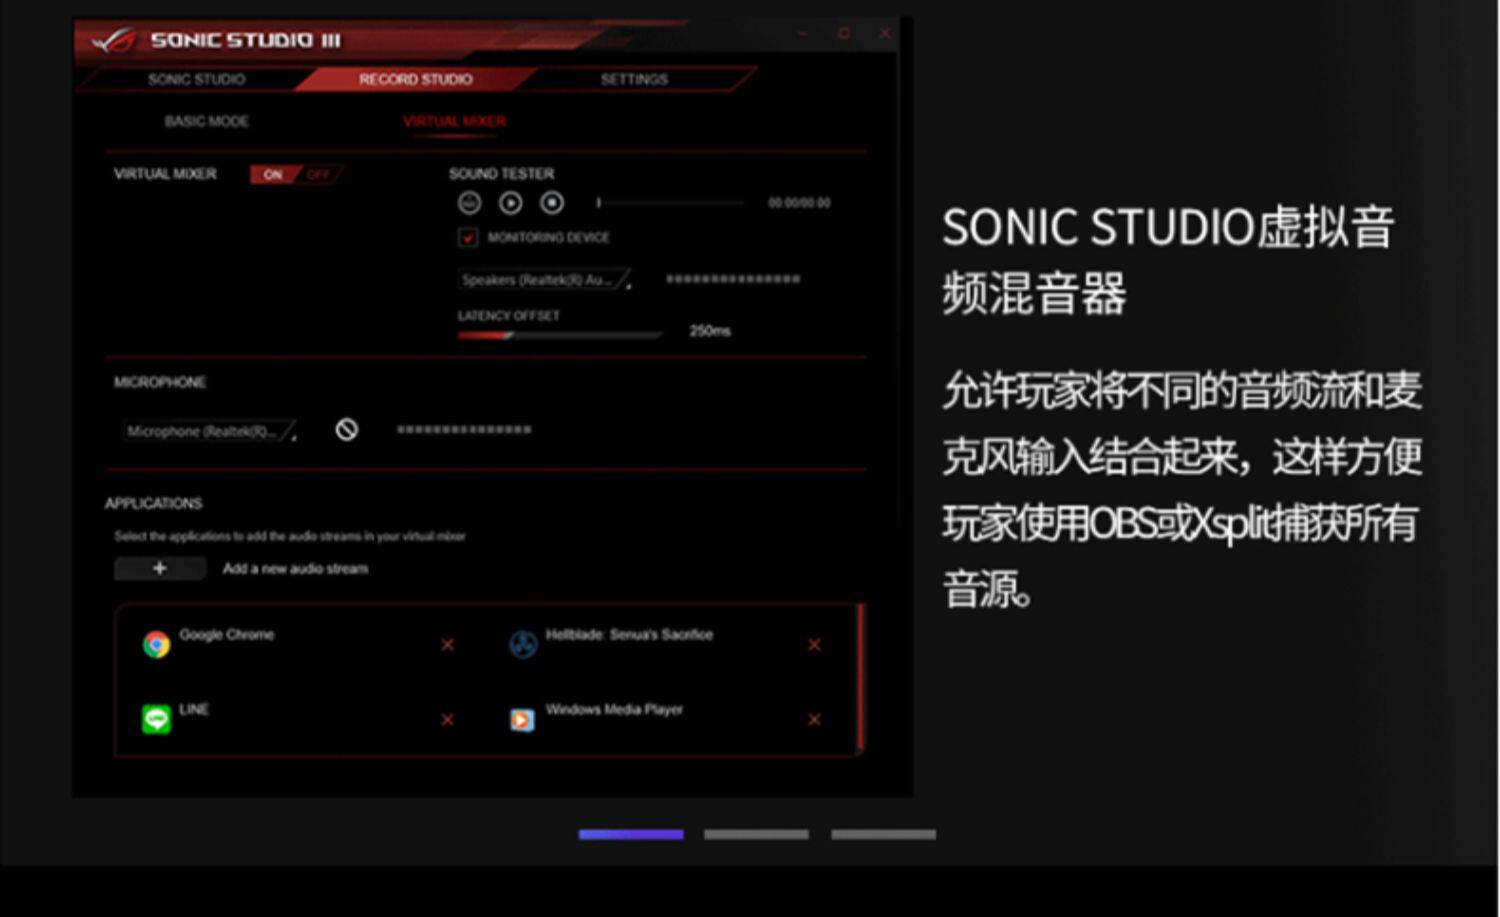Select Virtual Mixer sub-tab
Image resolution: width=1500 pixels, height=917 pixels.
point(455,121)
